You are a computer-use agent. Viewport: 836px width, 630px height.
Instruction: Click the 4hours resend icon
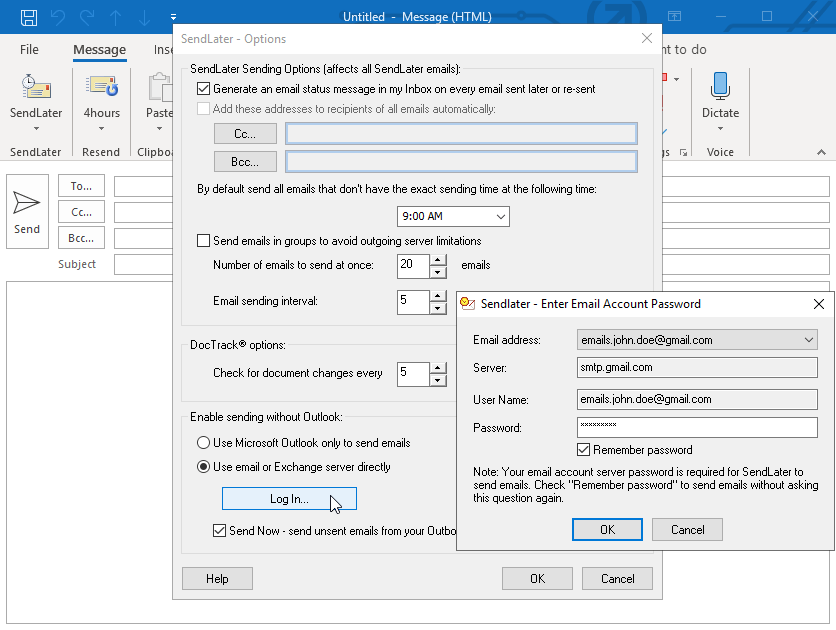coord(101,86)
